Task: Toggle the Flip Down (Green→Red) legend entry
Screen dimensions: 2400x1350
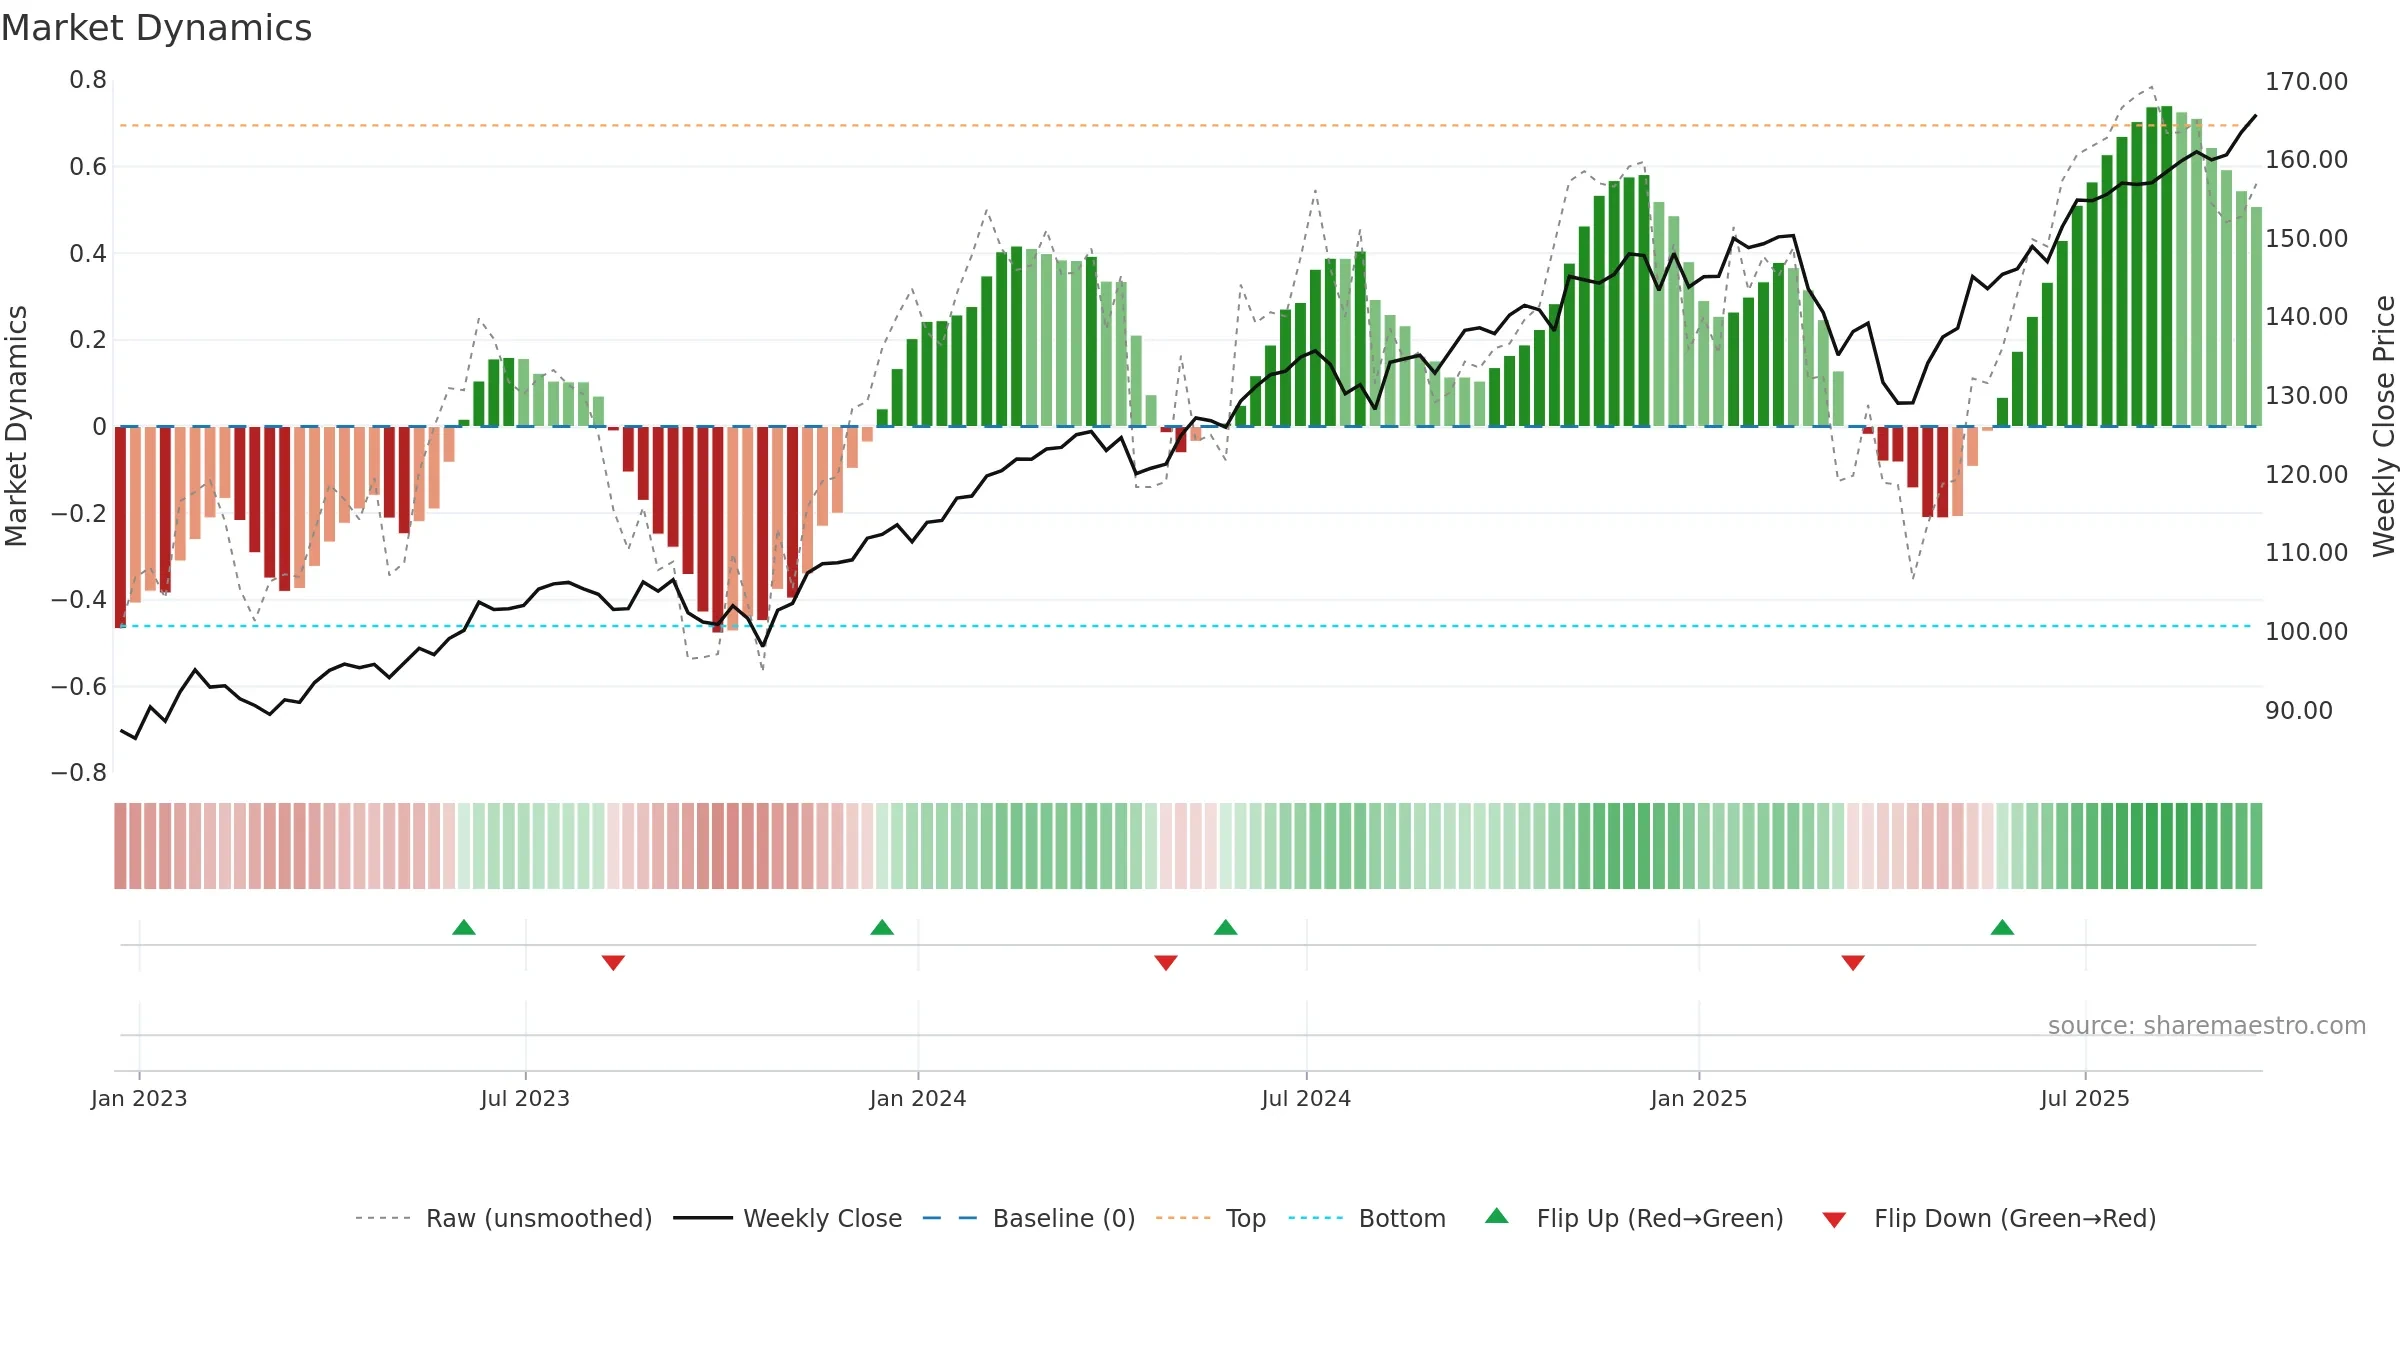Action: click(x=1989, y=1218)
